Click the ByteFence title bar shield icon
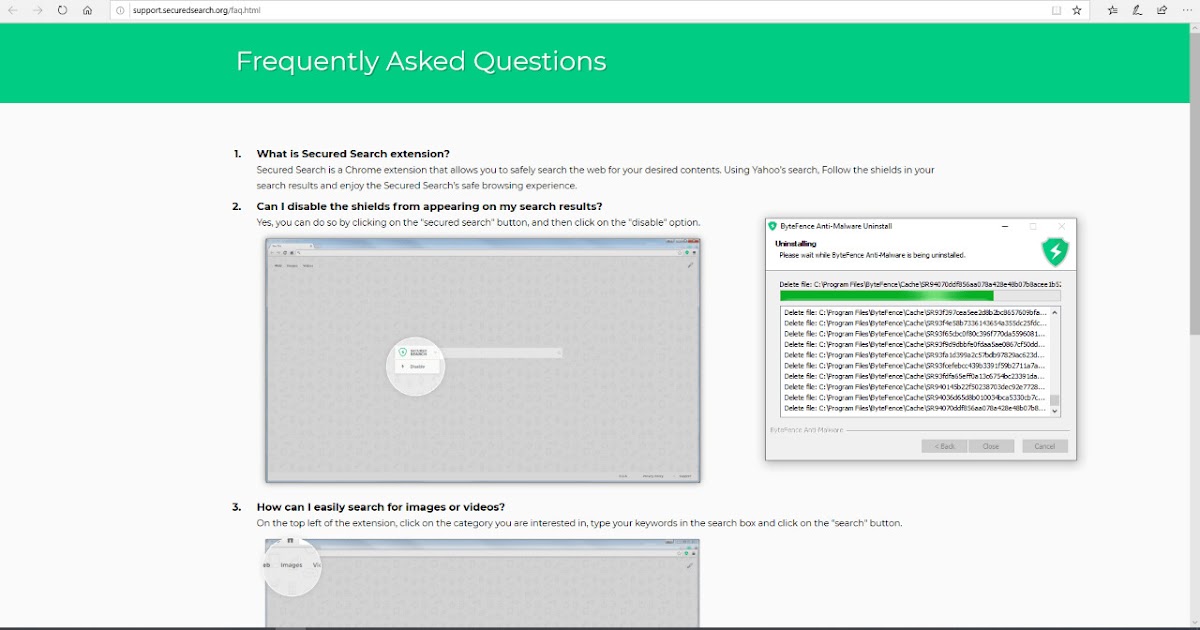Viewport: 1200px width, 630px height. click(x=773, y=226)
